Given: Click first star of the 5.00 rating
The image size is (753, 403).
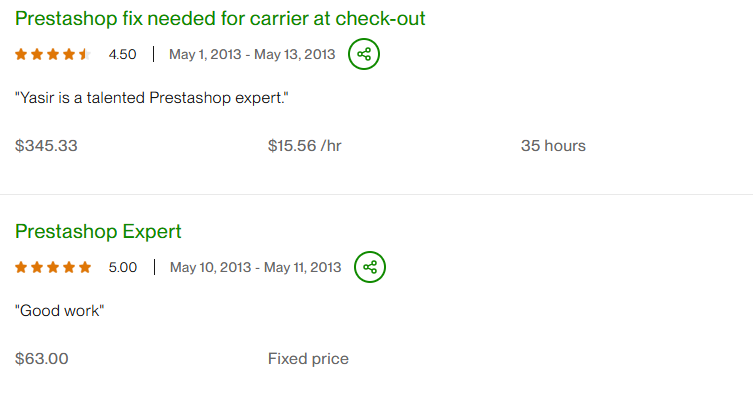Looking at the screenshot, I should coord(21,267).
